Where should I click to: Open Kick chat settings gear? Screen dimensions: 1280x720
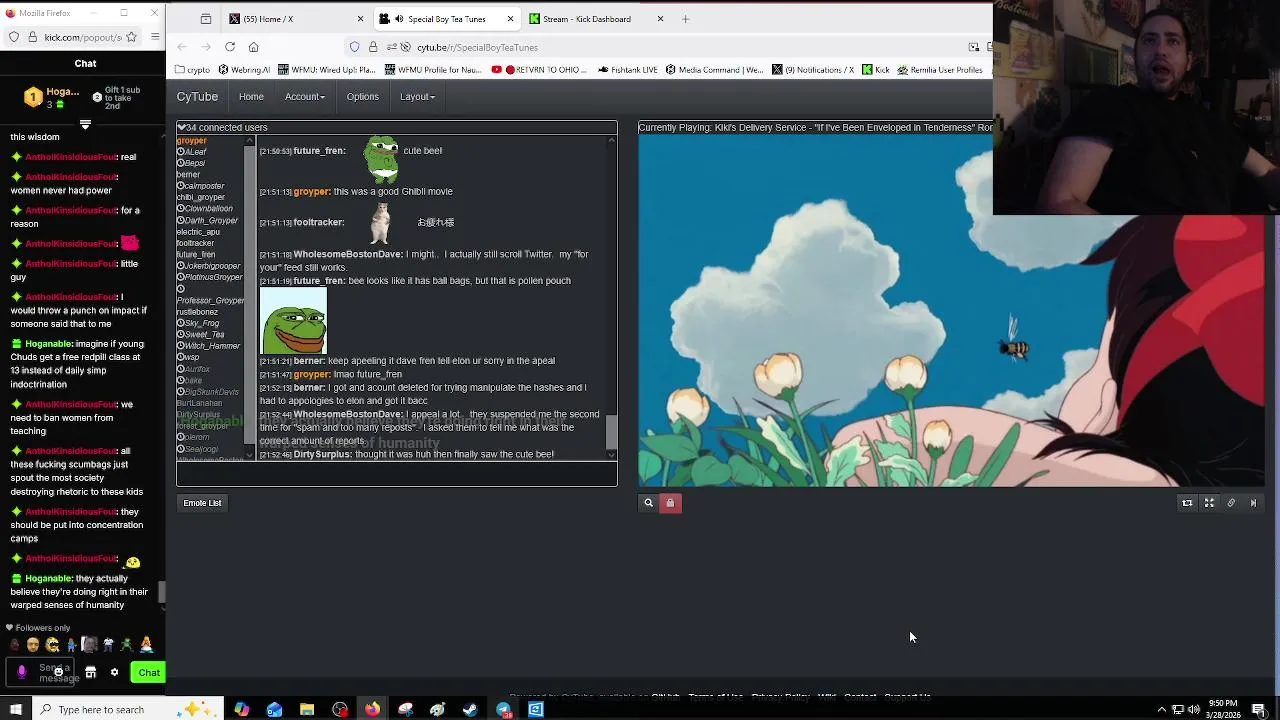pos(114,673)
